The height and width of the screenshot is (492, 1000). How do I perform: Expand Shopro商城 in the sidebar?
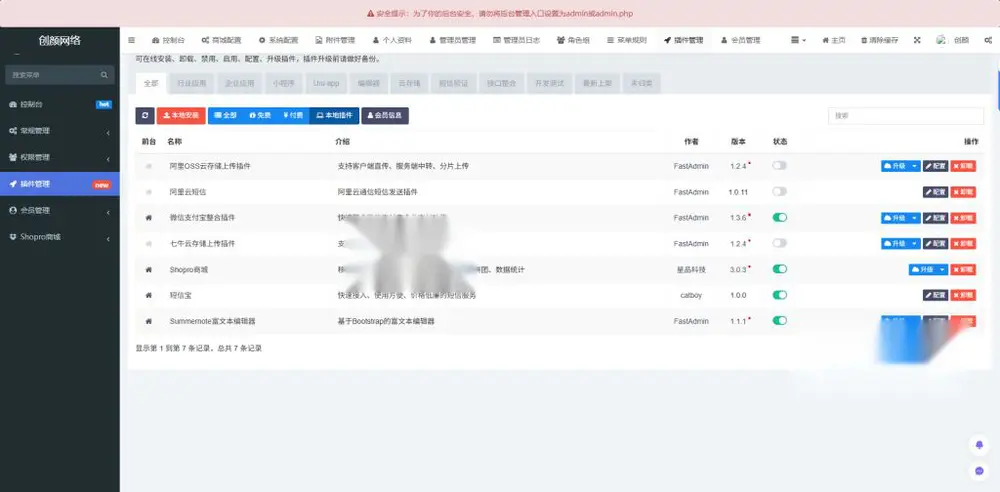coord(59,237)
